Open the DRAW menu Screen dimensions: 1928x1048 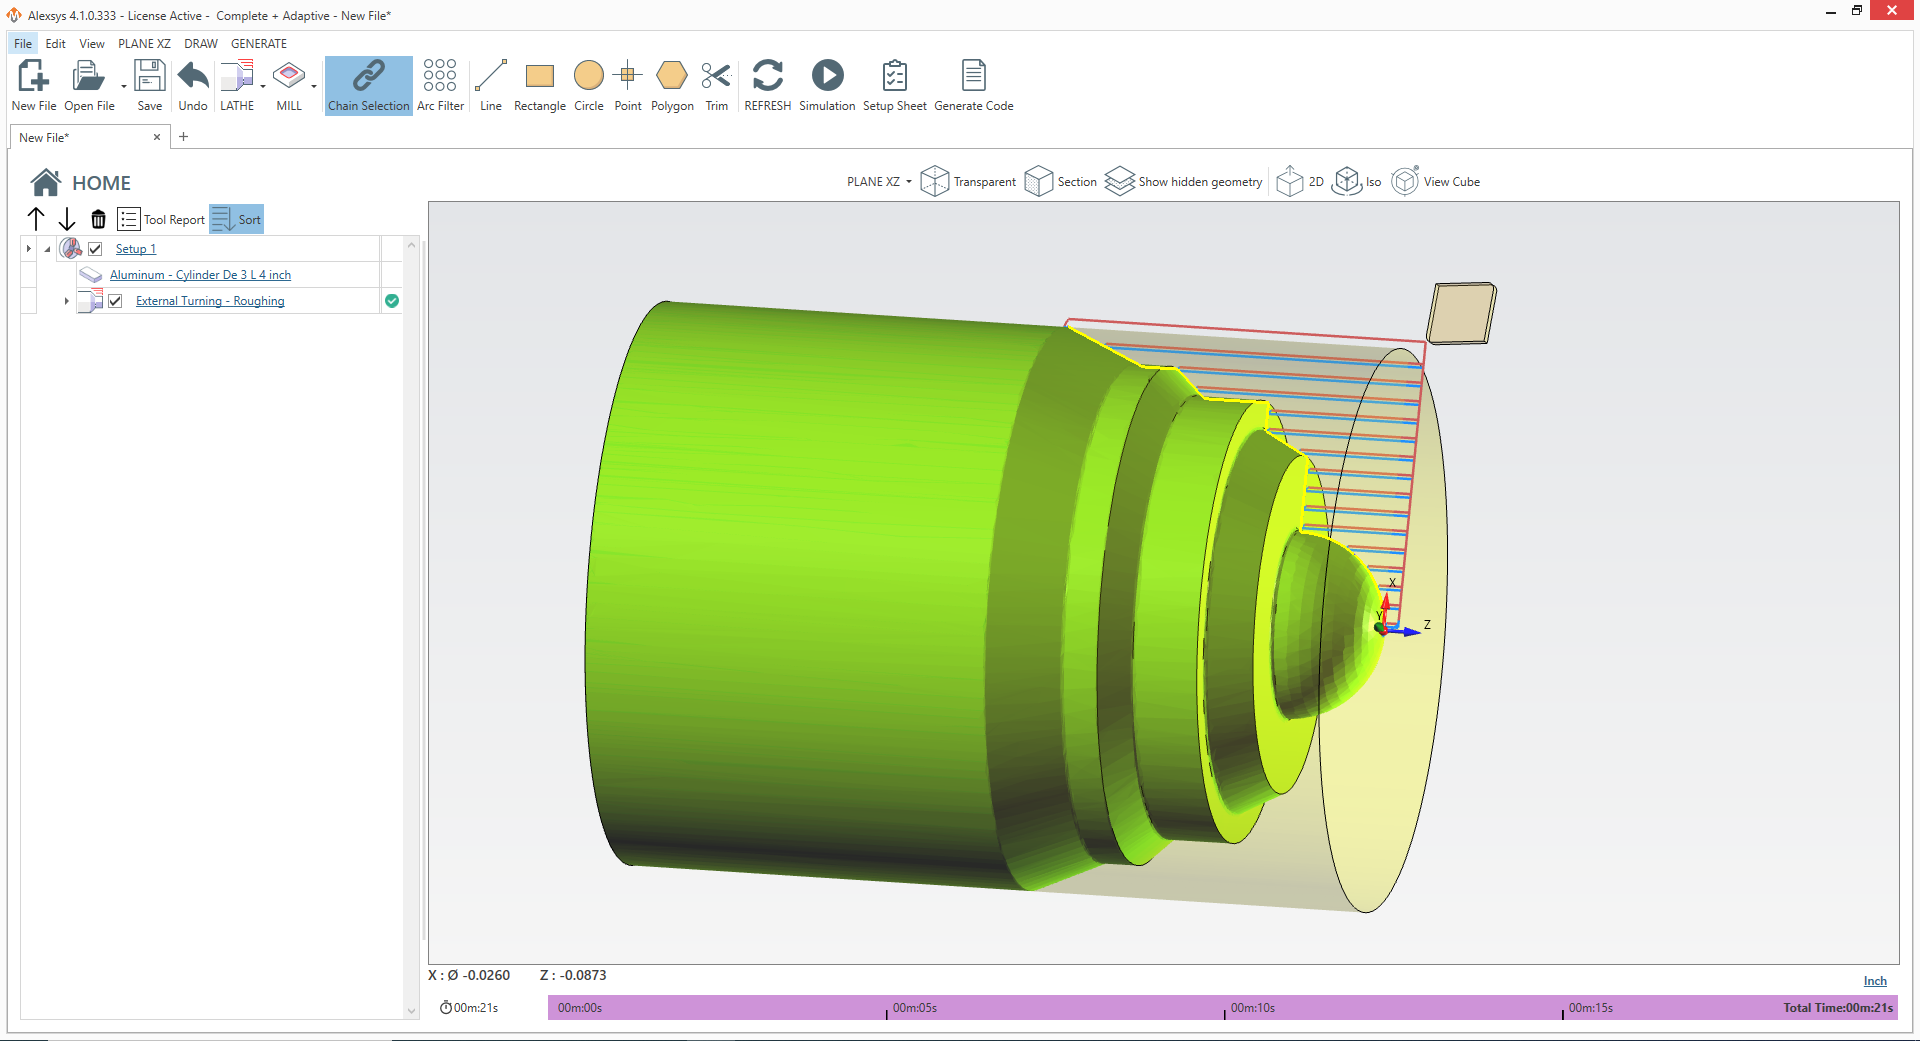click(x=201, y=44)
